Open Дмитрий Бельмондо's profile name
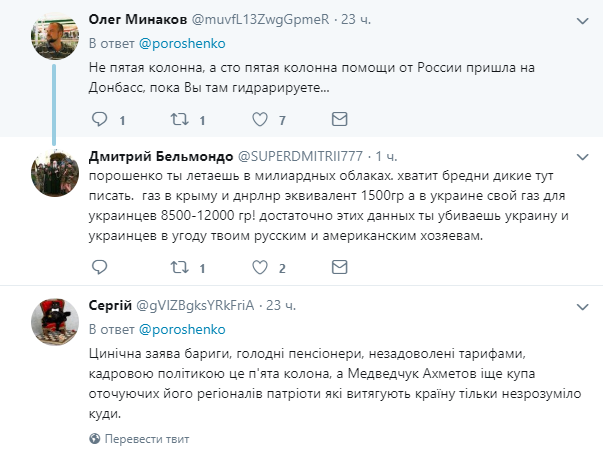The height and width of the screenshot is (449, 603). pyautogui.click(x=159, y=157)
